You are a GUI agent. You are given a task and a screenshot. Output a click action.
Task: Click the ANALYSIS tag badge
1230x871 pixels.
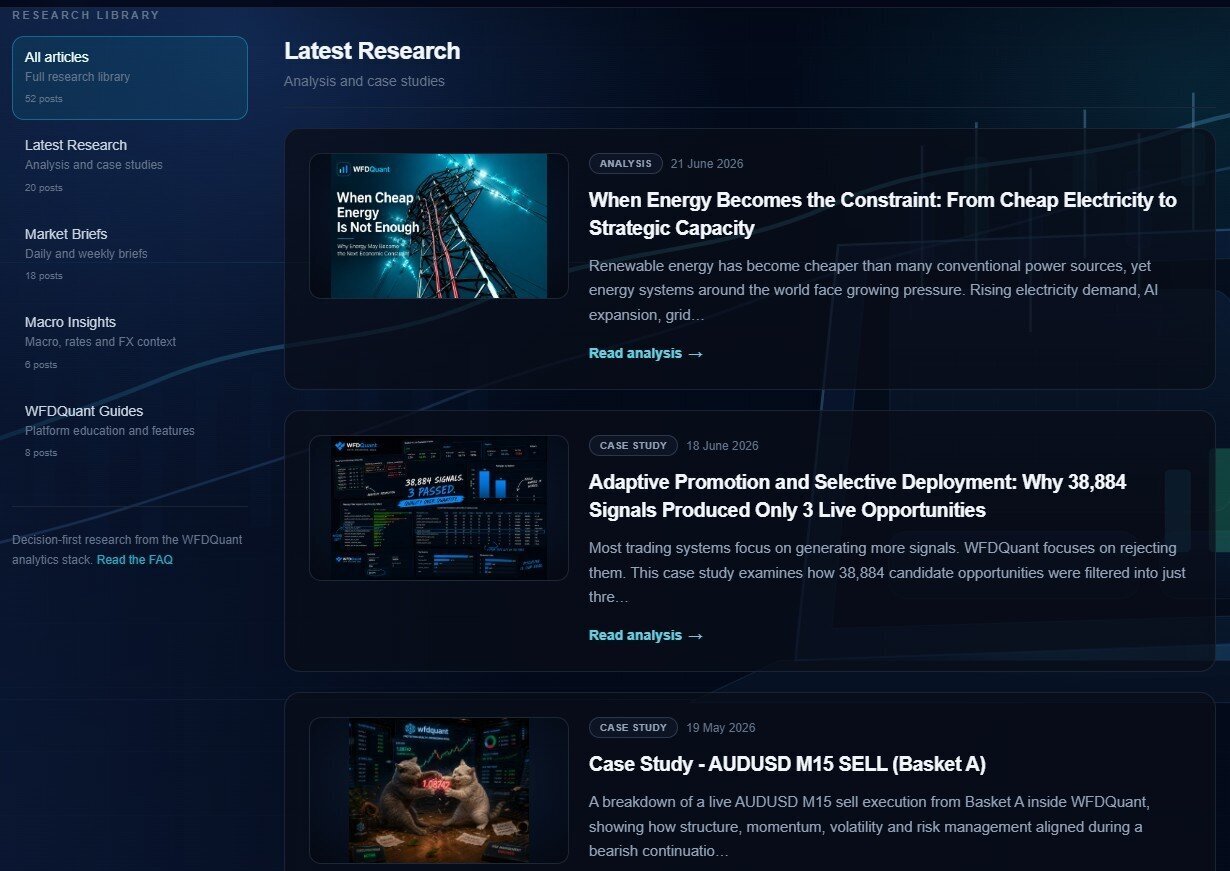pyautogui.click(x=626, y=164)
